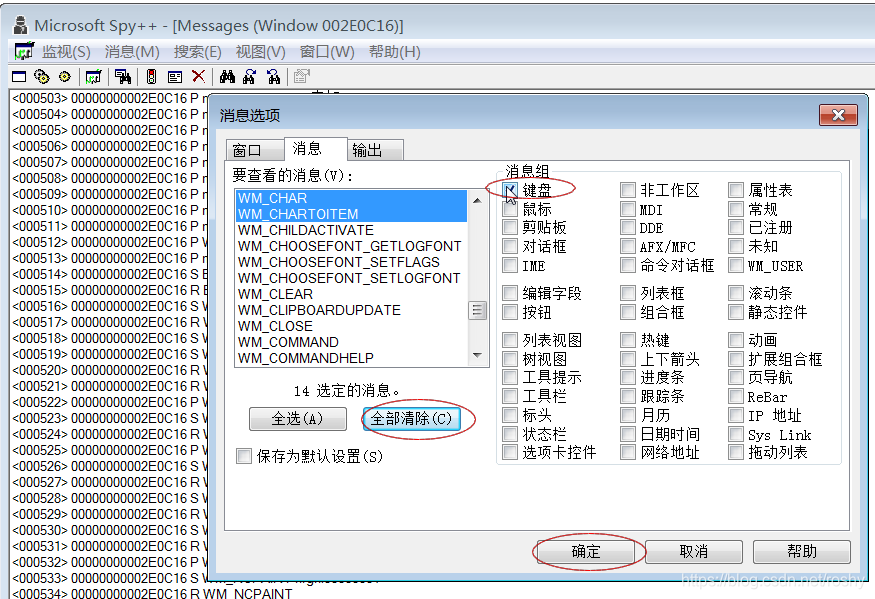
Task: Open the 窗口(W) menu
Action: pos(327,52)
